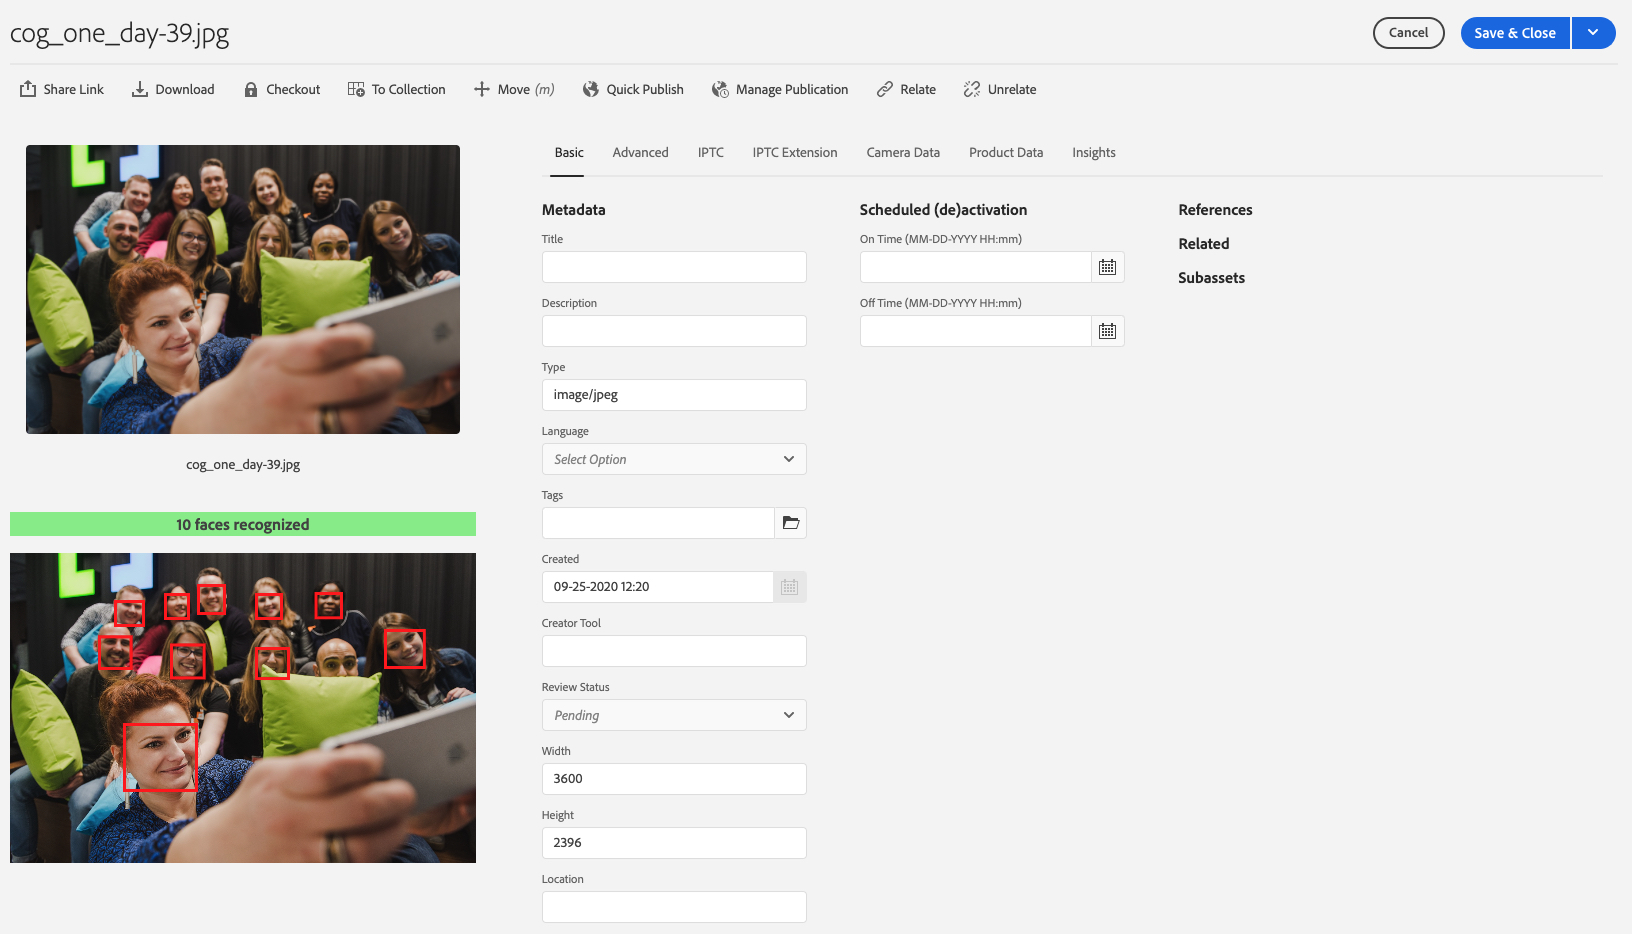Open the Save & Close arrow menu

point(1593,33)
